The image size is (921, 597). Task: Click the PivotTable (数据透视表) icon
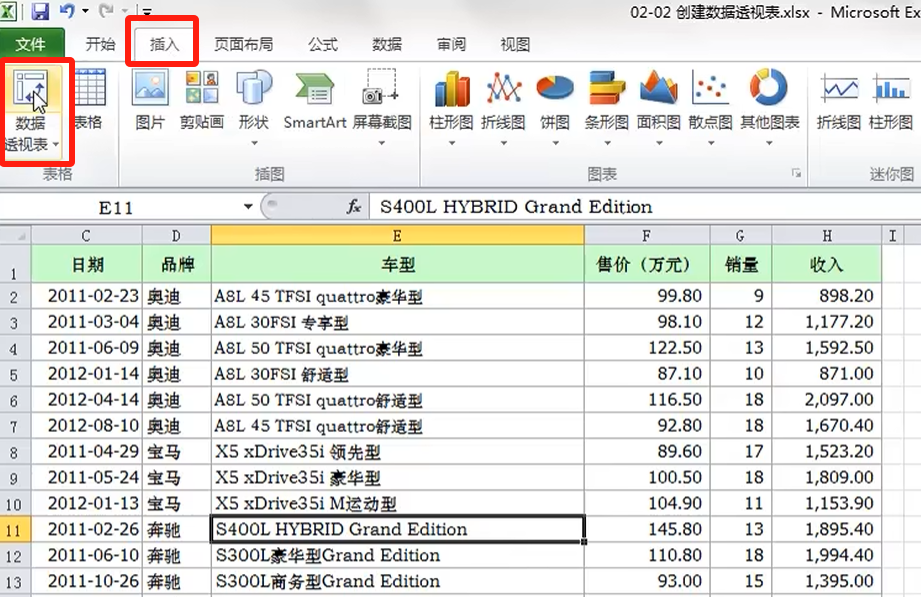[x=31, y=89]
